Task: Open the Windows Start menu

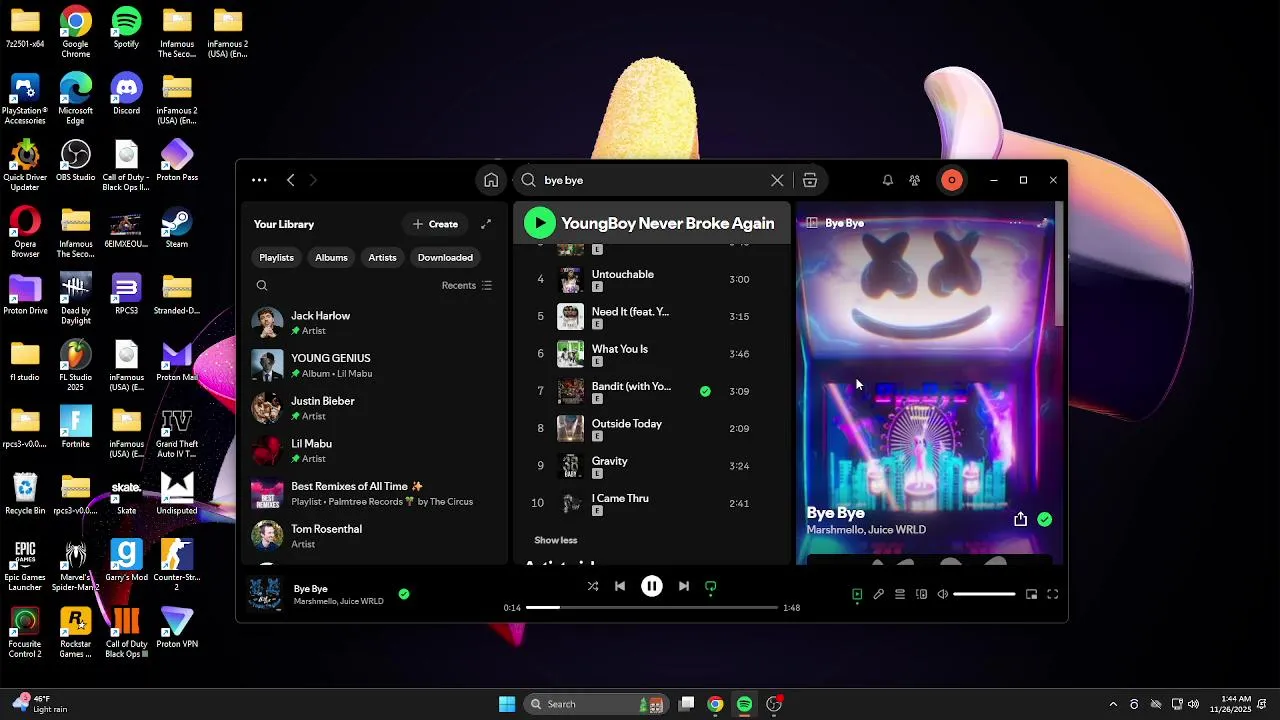Action: click(x=507, y=704)
